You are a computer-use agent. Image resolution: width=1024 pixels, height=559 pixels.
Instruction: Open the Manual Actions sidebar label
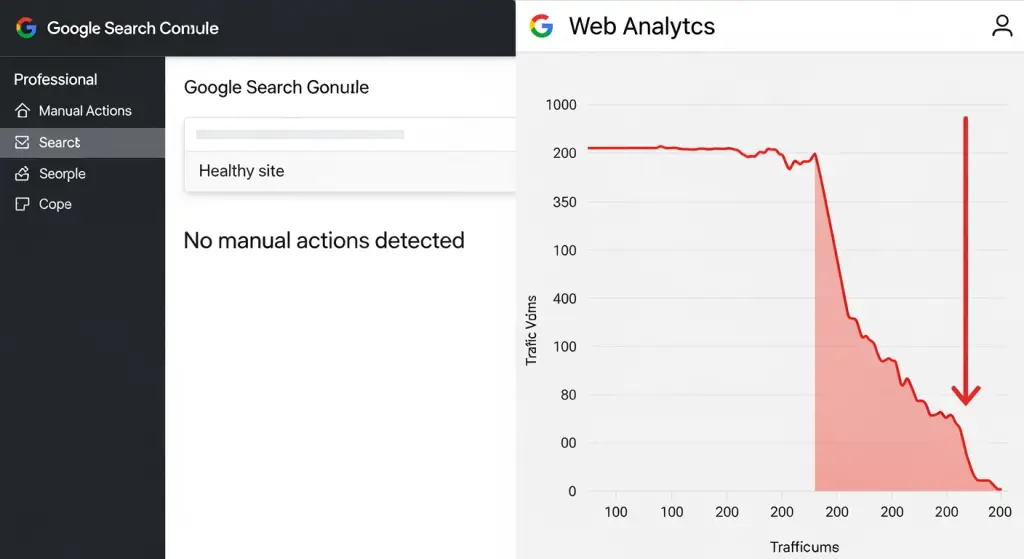tap(85, 111)
